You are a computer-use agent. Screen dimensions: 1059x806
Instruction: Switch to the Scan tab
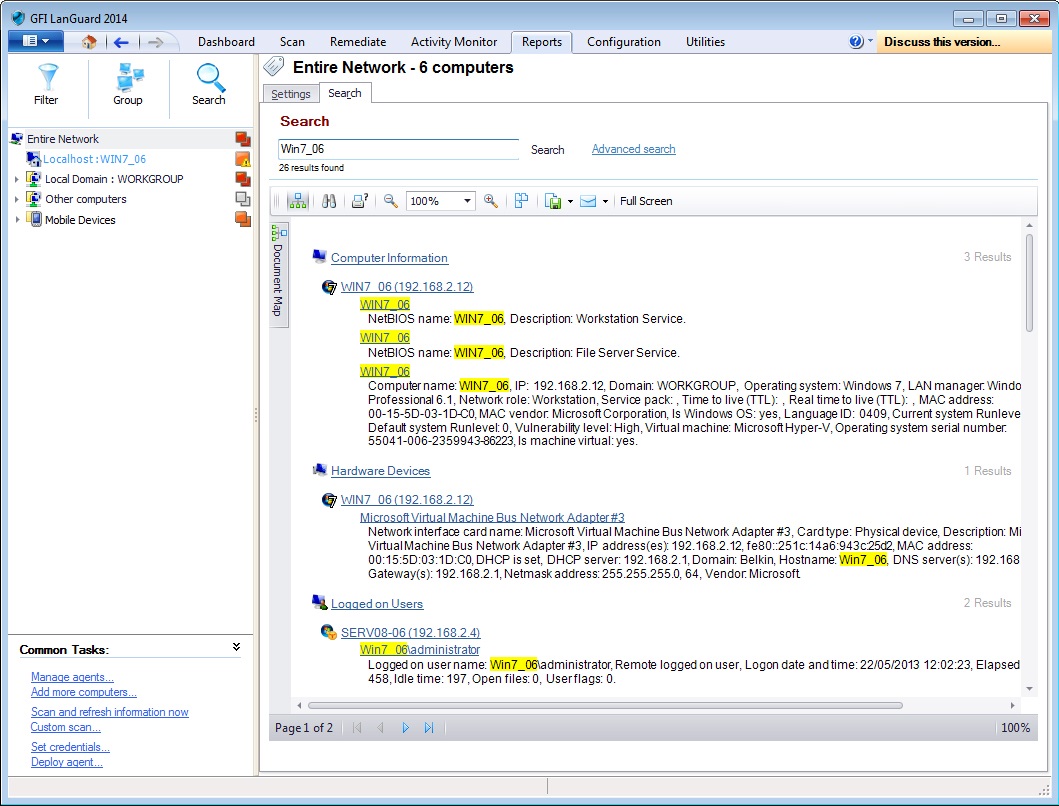tap(292, 42)
